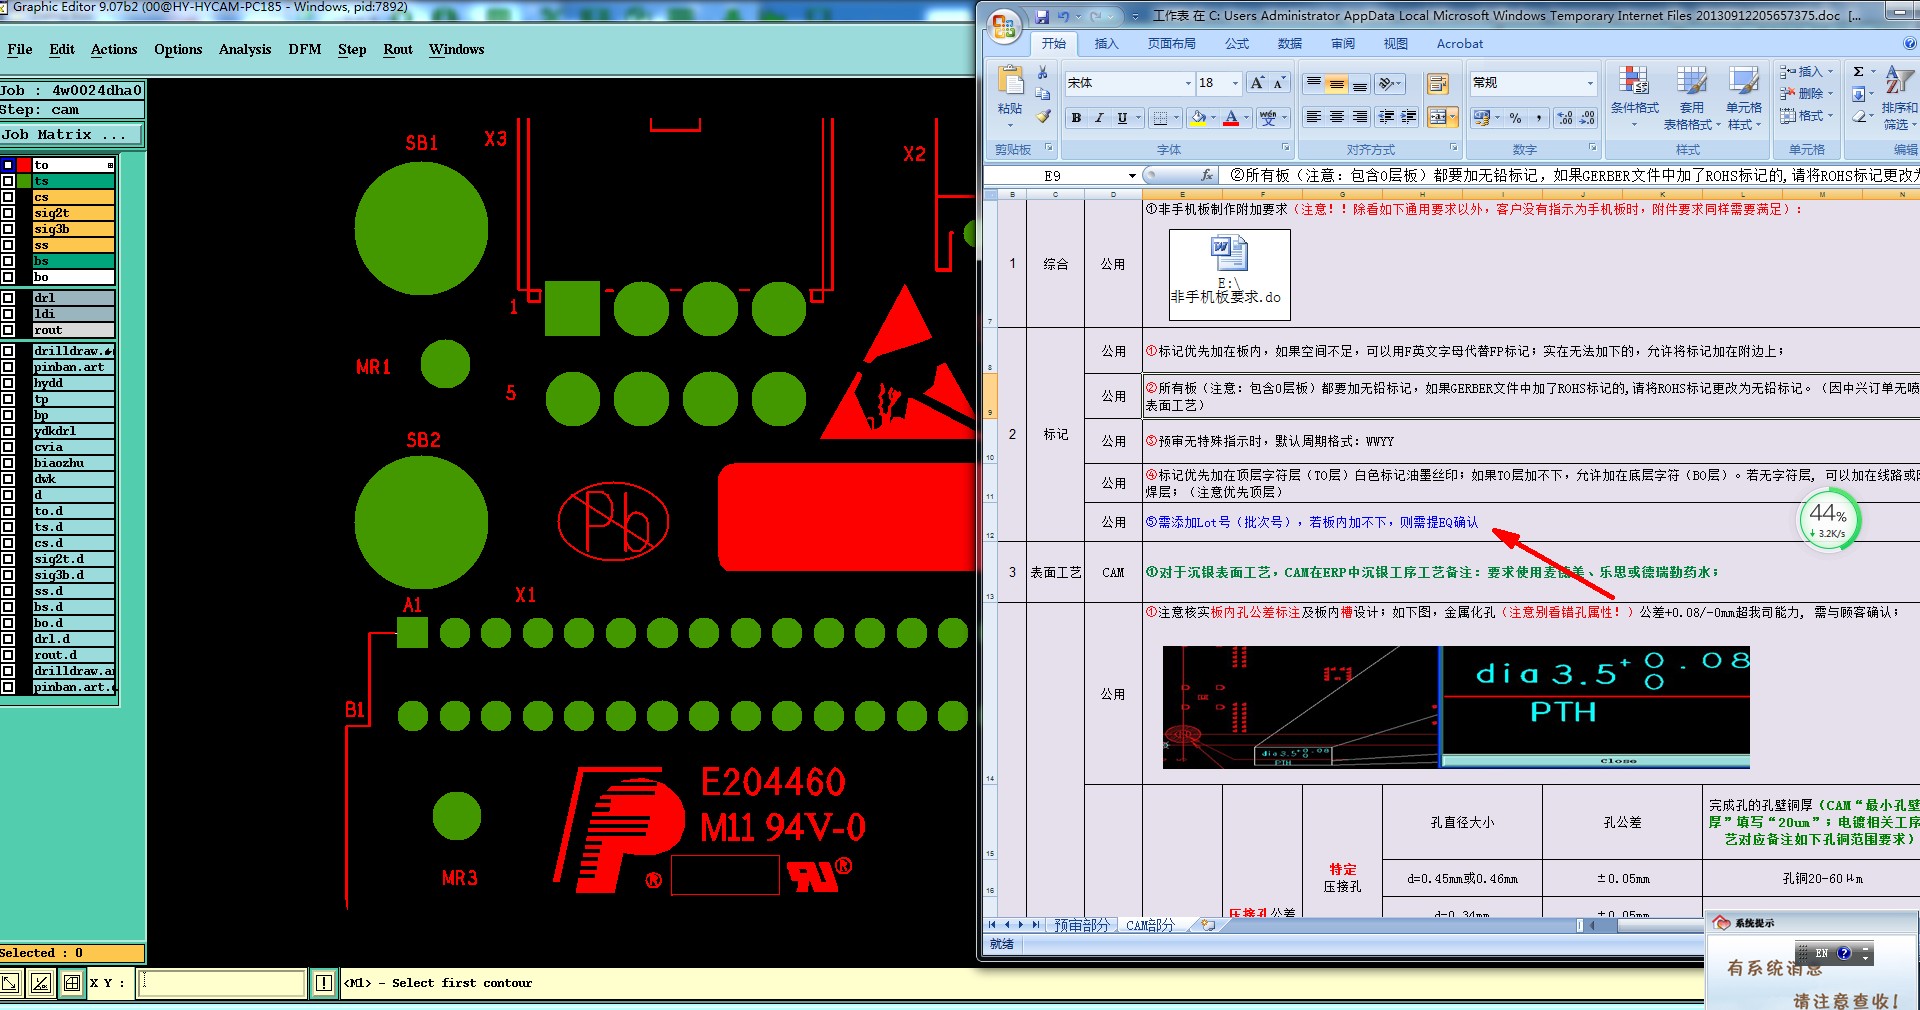Viewport: 1920px width, 1010px height.
Task: Toggle the 'hydd' layer checkbox
Action: click(8, 383)
